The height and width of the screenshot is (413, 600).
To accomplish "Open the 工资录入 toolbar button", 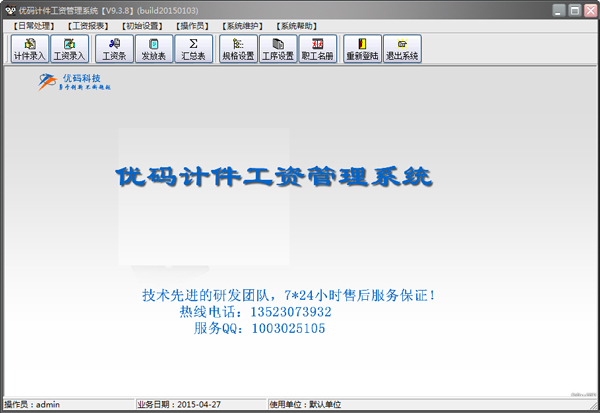I will pyautogui.click(x=70, y=49).
